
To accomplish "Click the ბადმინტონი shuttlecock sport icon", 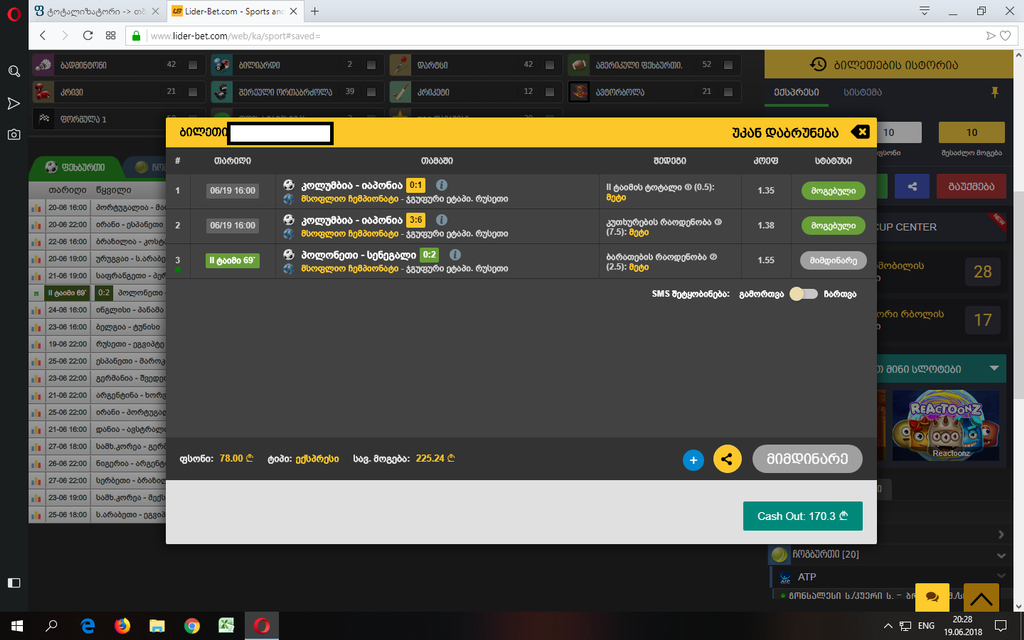I will 43,65.
